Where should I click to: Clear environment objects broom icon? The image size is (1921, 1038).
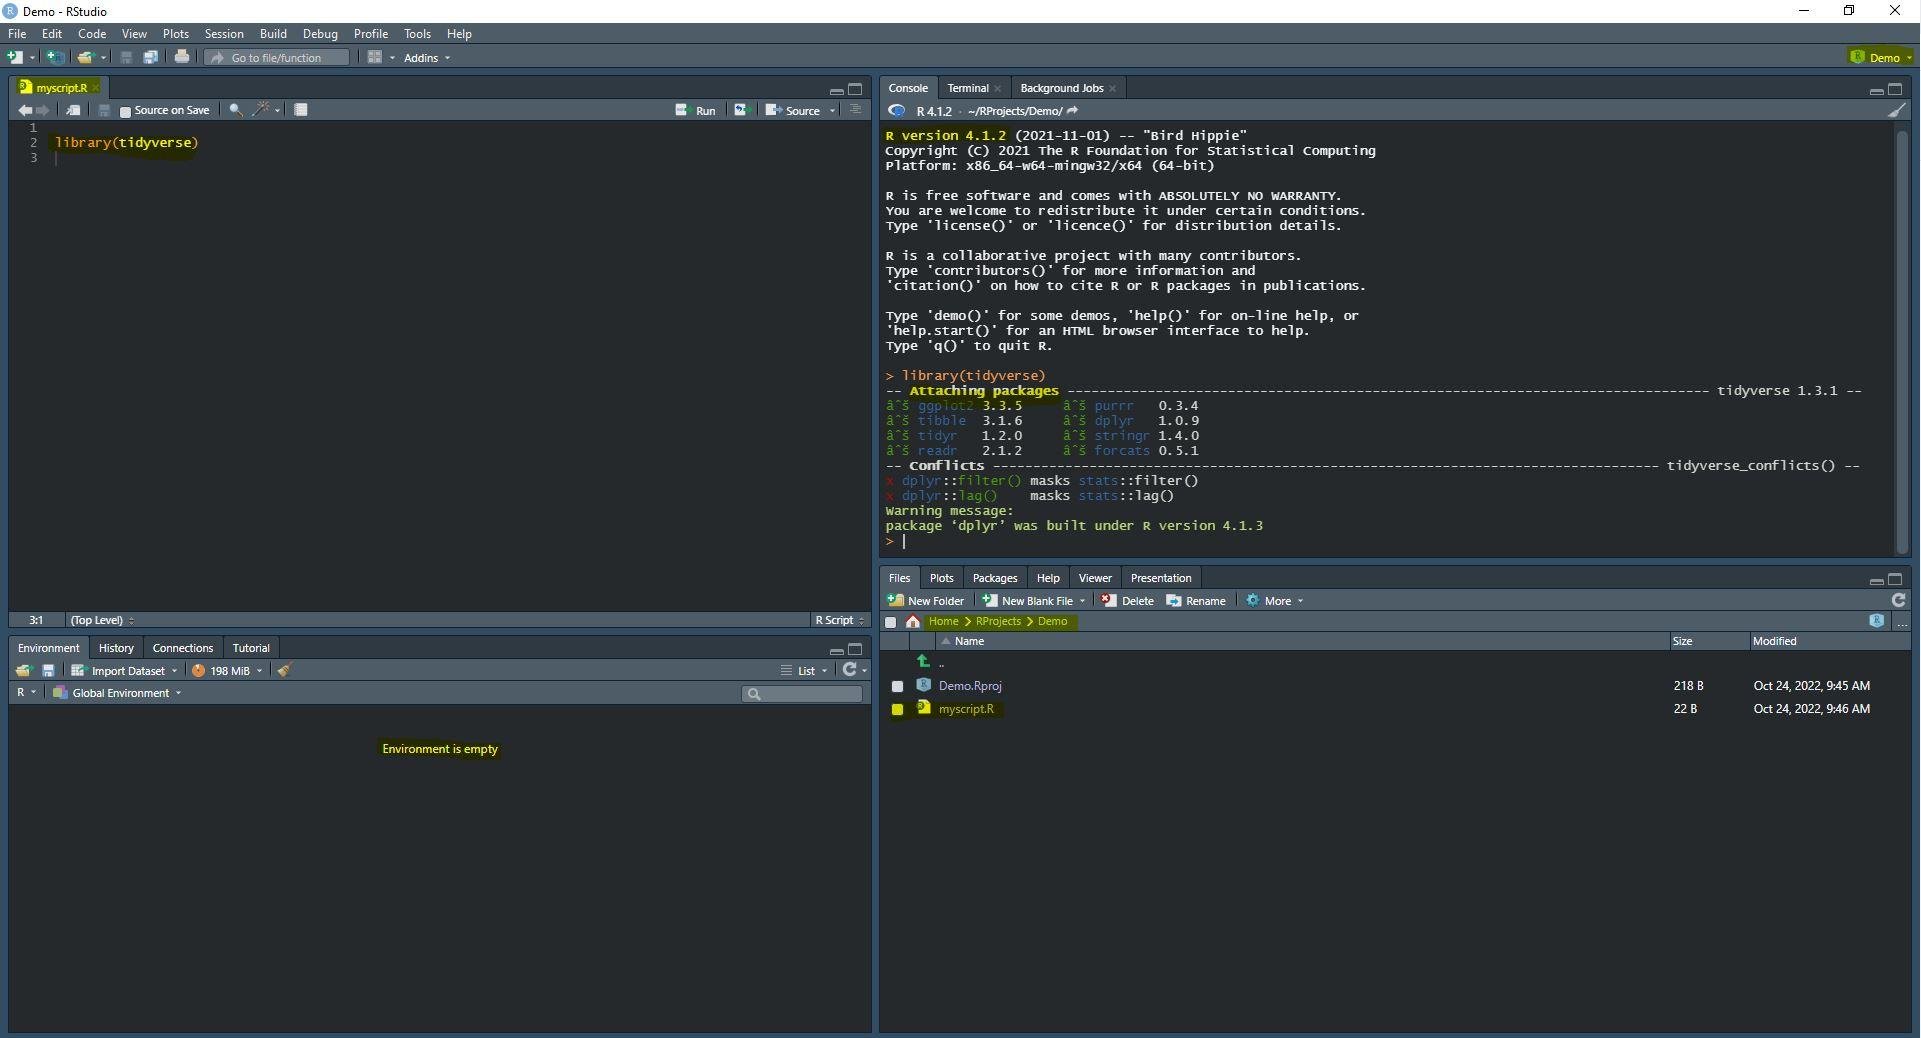(x=284, y=671)
